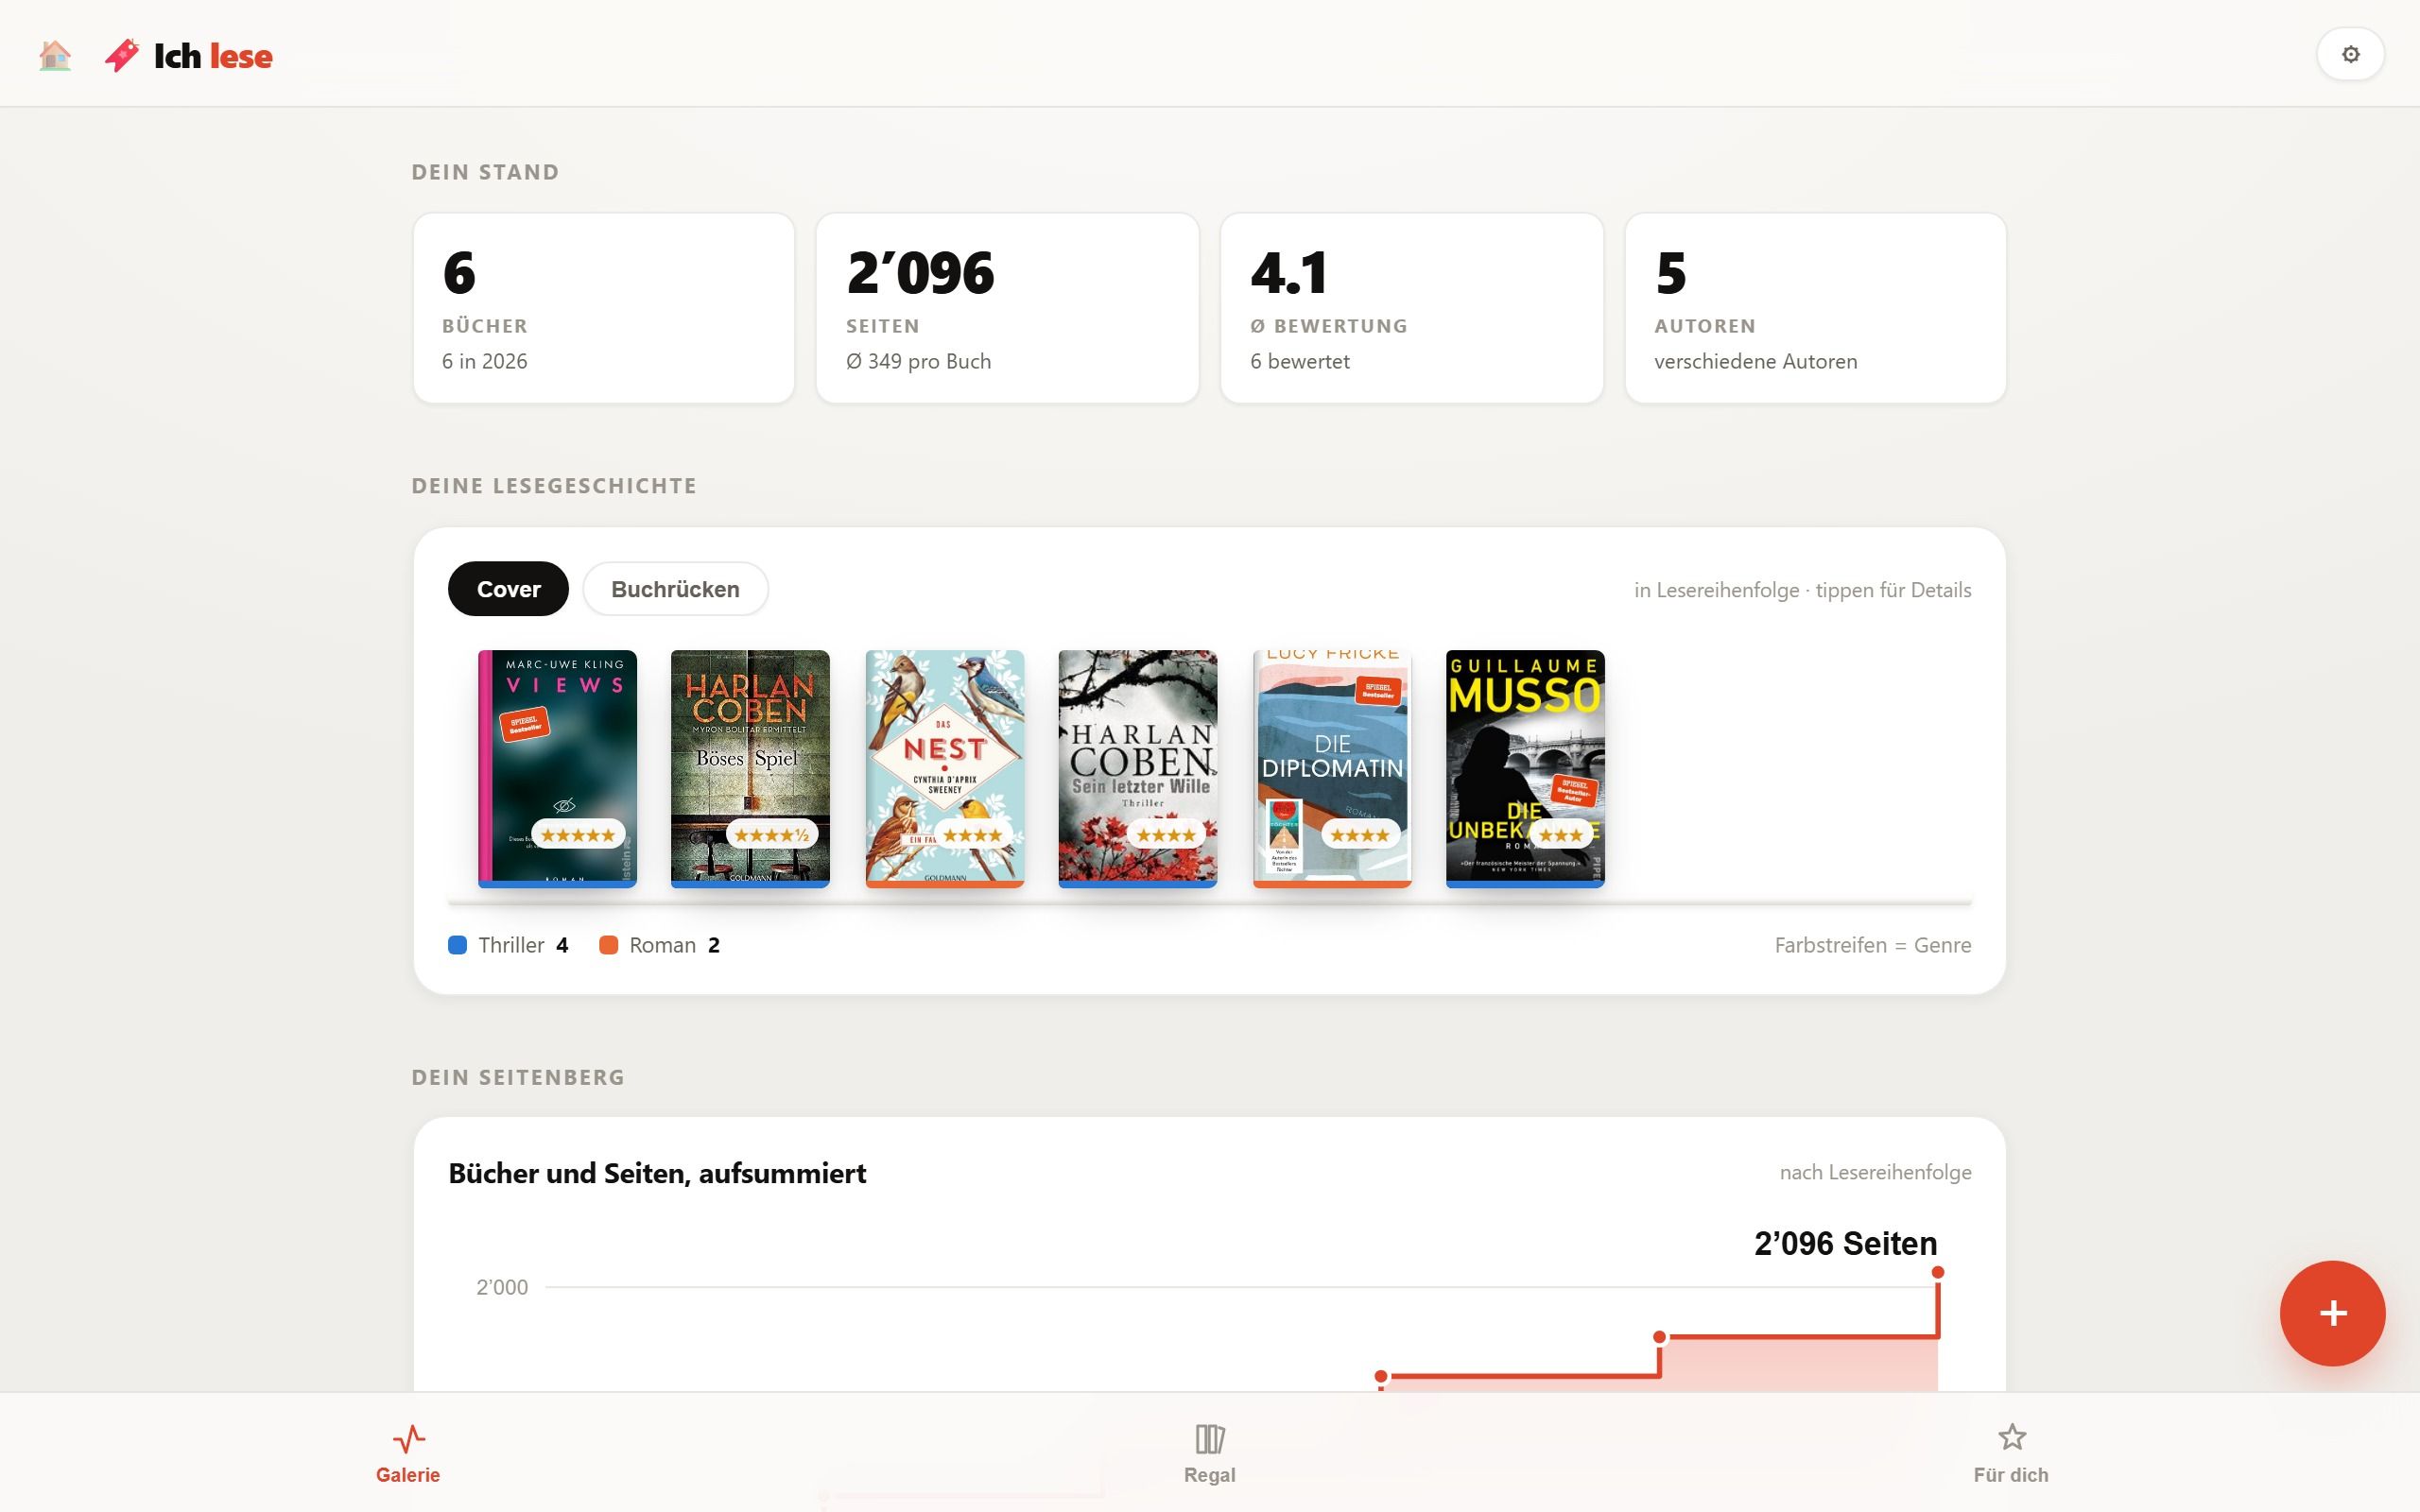Click the blue Thriller genre swatch
Viewport: 2420px width, 1512px height.
coord(457,945)
